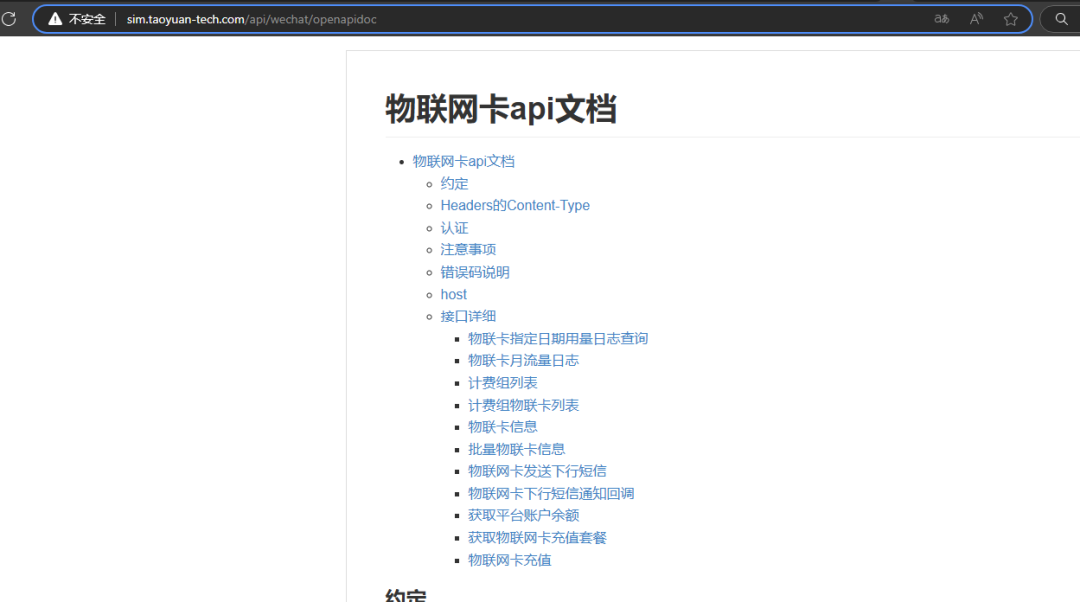This screenshot has width=1080, height=602.
Task: Open the top-level 物联网卡api文档 contents link
Action: (x=463, y=161)
